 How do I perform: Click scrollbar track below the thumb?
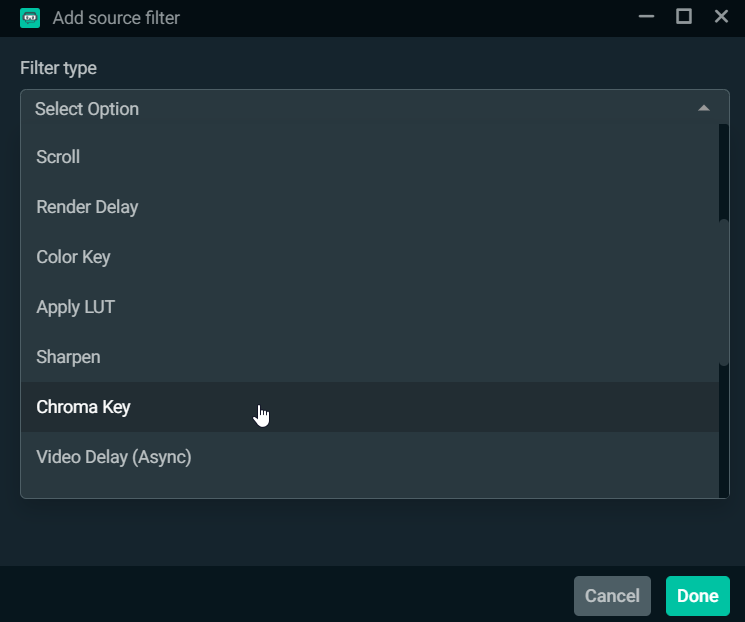pos(724,431)
